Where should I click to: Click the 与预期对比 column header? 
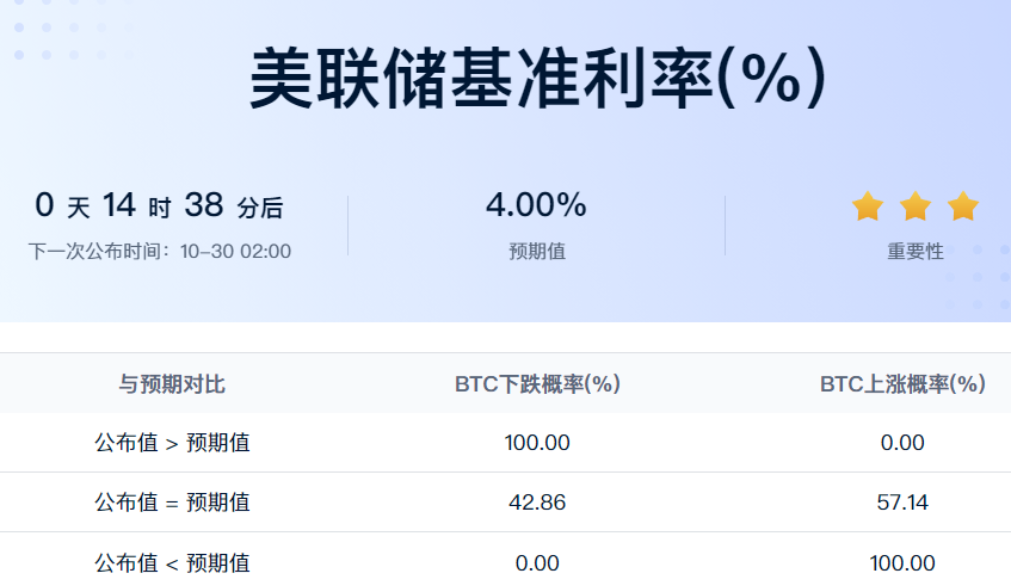click(172, 384)
